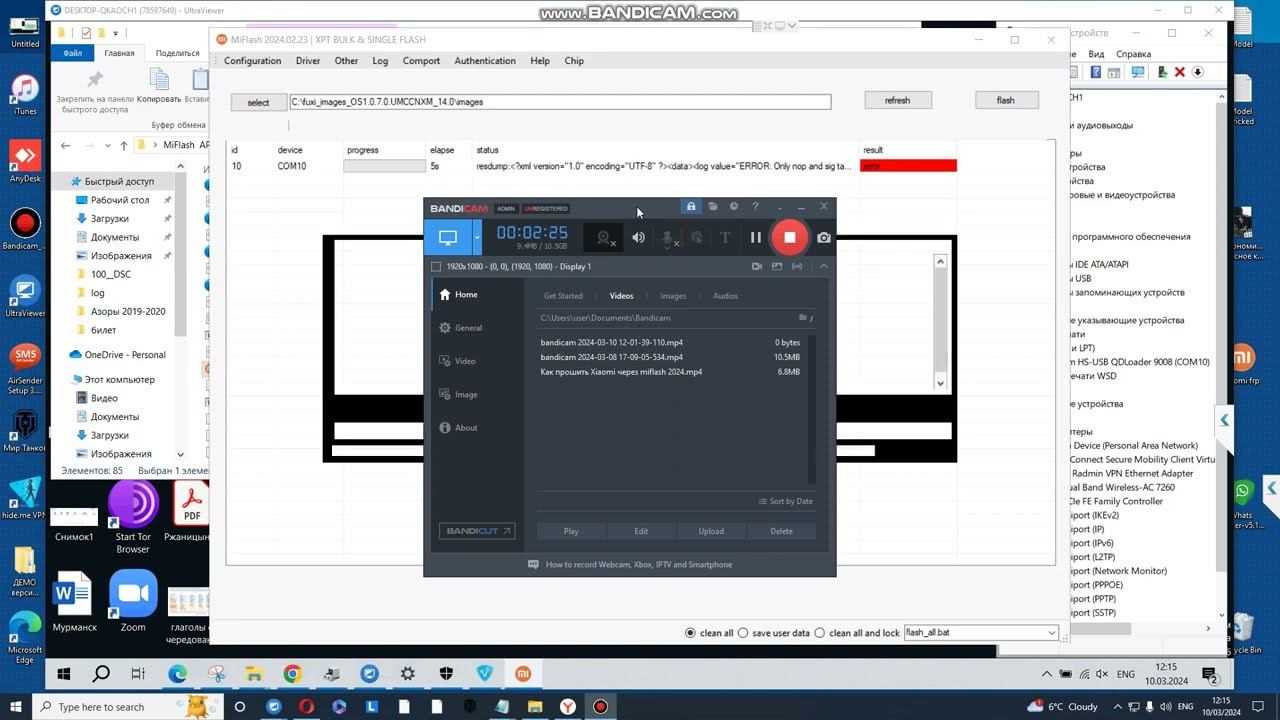Open Driver menu in MiFlash
This screenshot has width=1280, height=720.
pos(308,61)
